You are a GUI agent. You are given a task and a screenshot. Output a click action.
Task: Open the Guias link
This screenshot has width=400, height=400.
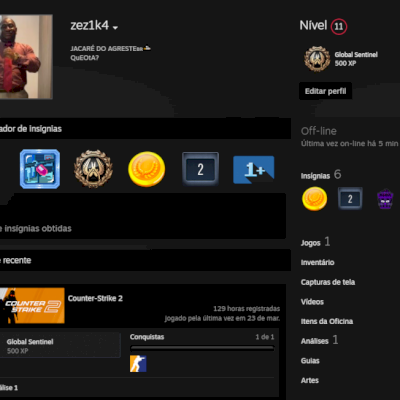(310, 361)
